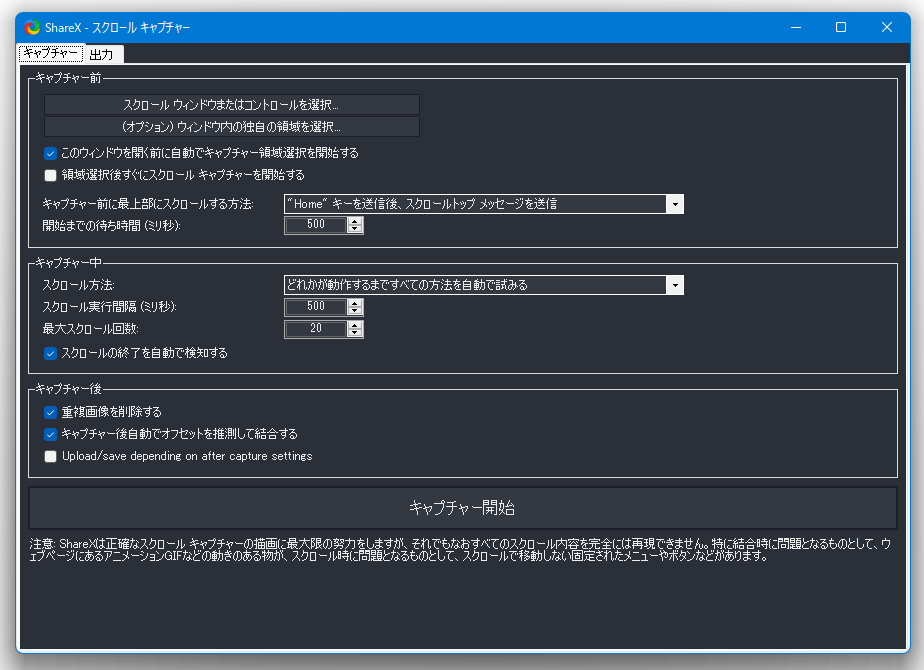The width and height of the screenshot is (924, 670).
Task: Minimize the ShareX scroll capture window
Action: coord(796,27)
